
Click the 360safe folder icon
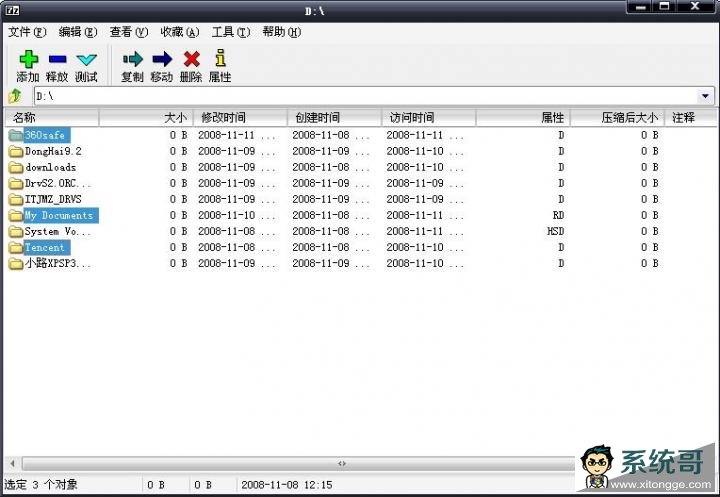click(16, 135)
